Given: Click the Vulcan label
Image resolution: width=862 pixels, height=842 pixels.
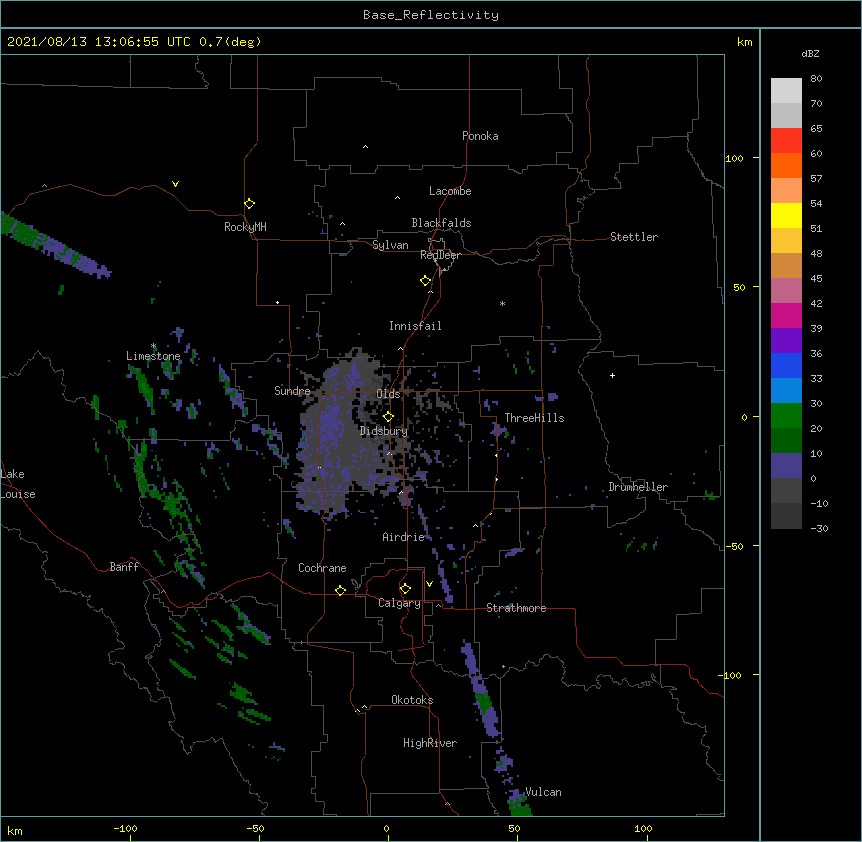Looking at the screenshot, I should pos(543,792).
